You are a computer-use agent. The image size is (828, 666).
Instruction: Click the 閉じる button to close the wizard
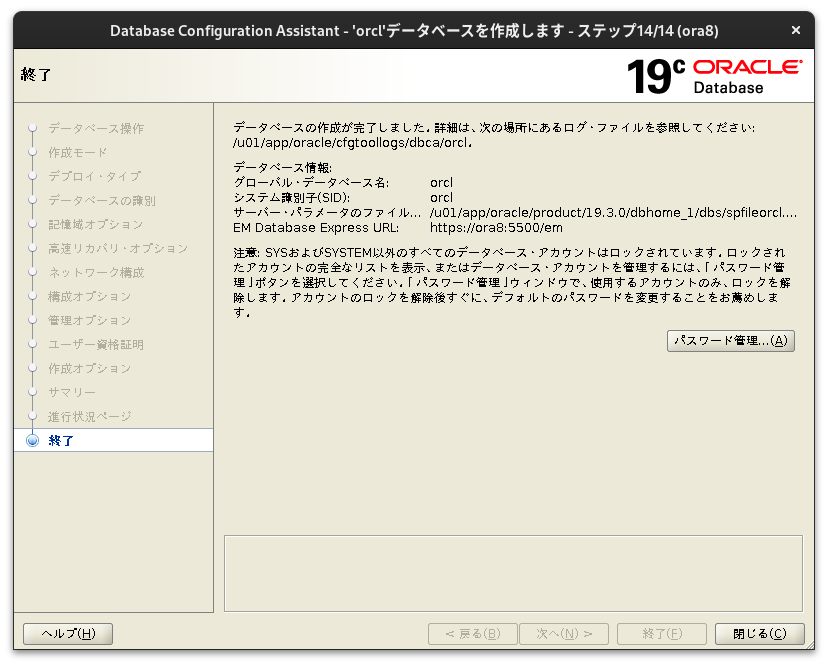tap(757, 633)
